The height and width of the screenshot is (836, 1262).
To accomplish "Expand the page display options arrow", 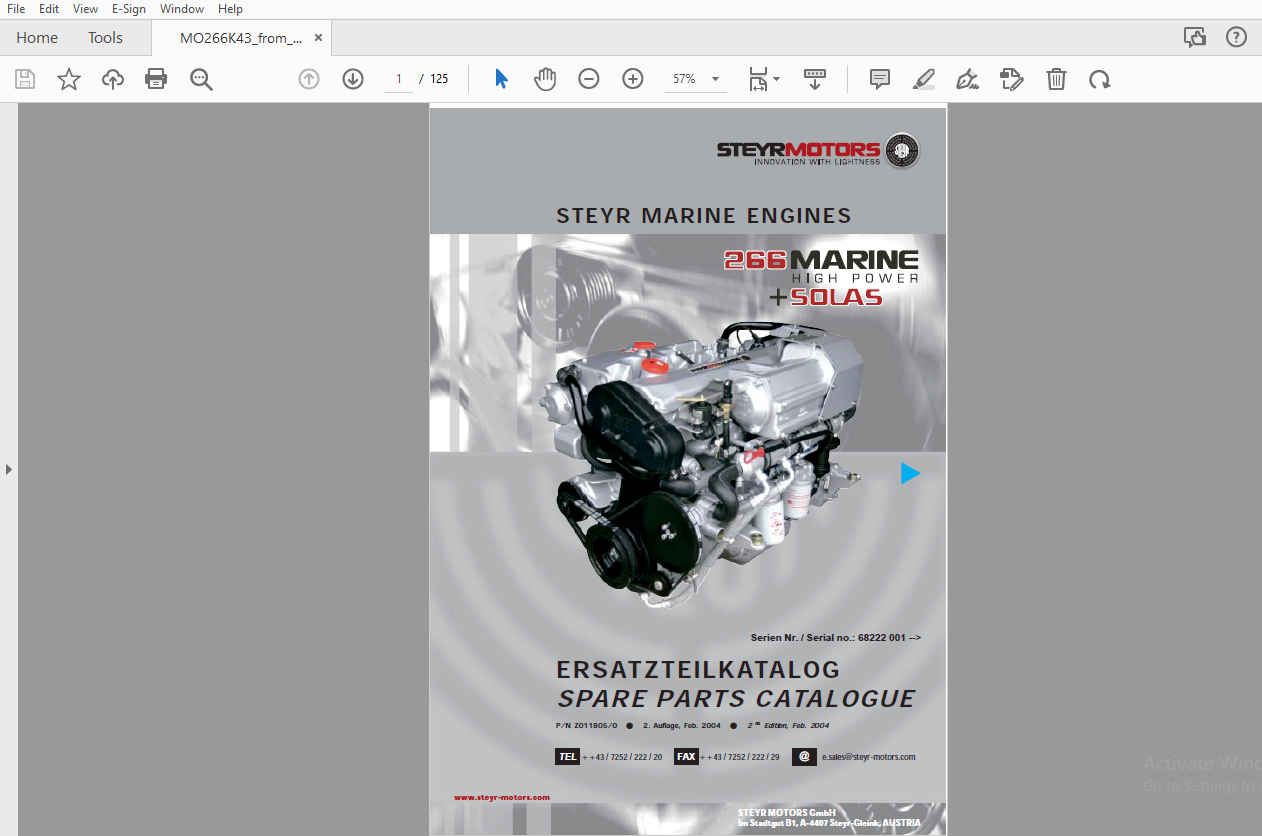I will [x=777, y=78].
